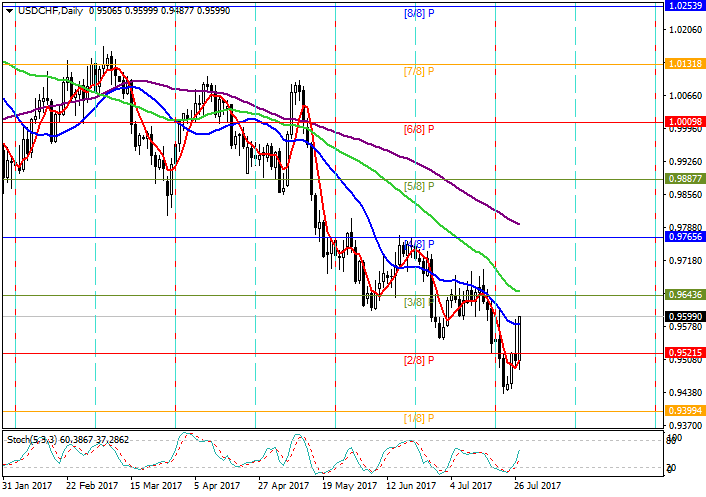Click the 4 Jul 2017 date label
Screen dimensions: 706x497
[x=471, y=486]
